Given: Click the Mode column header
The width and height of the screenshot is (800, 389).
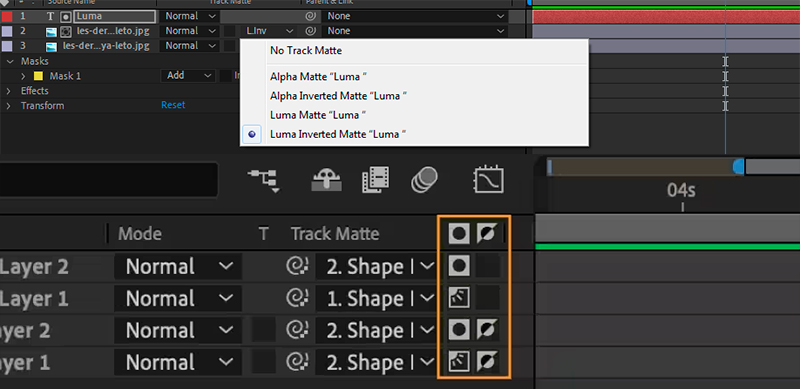Looking at the screenshot, I should pyautogui.click(x=140, y=234).
